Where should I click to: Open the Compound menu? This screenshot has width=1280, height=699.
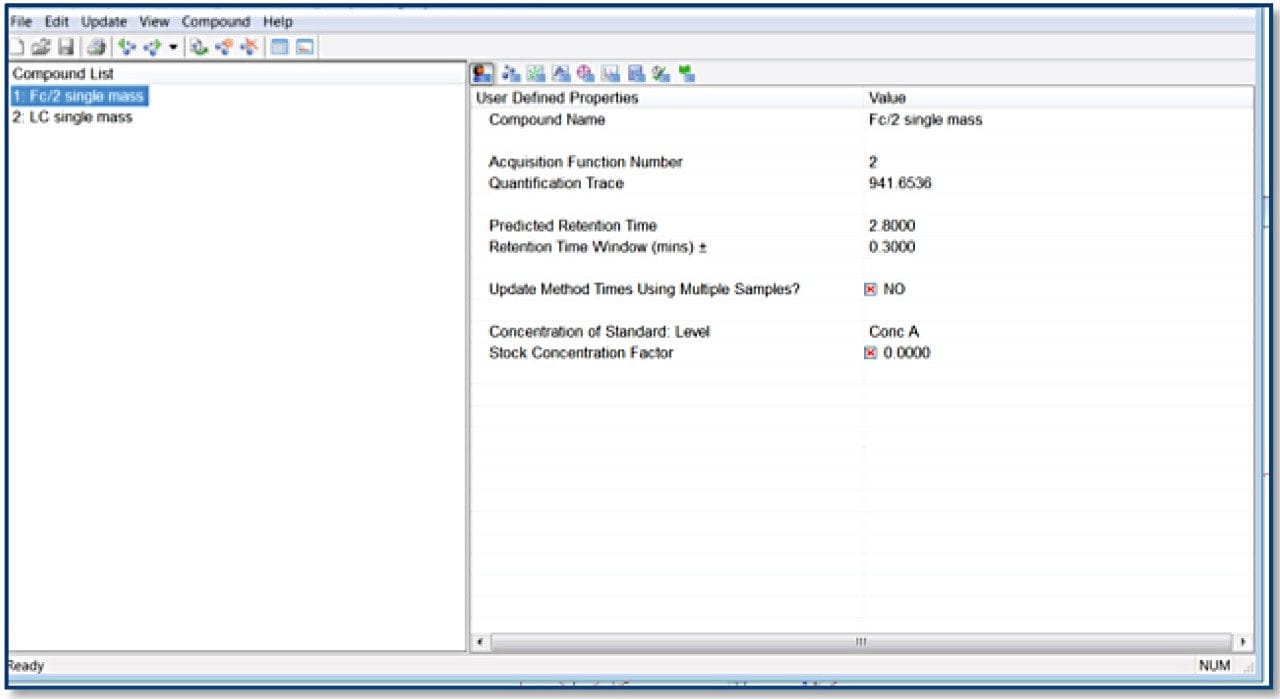pyautogui.click(x=215, y=21)
